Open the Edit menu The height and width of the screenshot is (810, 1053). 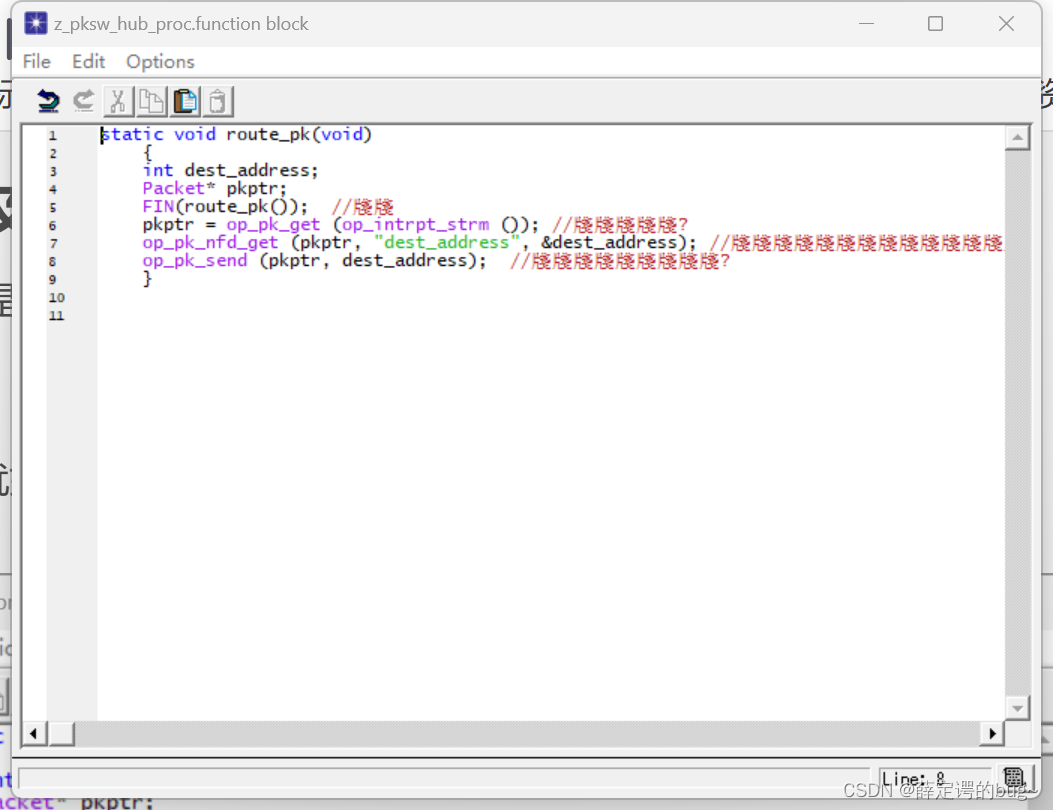(88, 61)
